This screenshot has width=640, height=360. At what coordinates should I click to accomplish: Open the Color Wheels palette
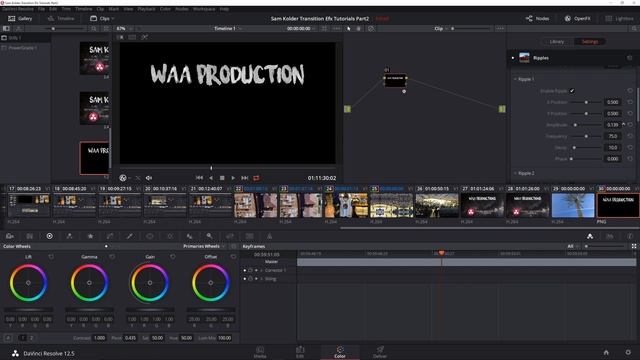[49, 236]
